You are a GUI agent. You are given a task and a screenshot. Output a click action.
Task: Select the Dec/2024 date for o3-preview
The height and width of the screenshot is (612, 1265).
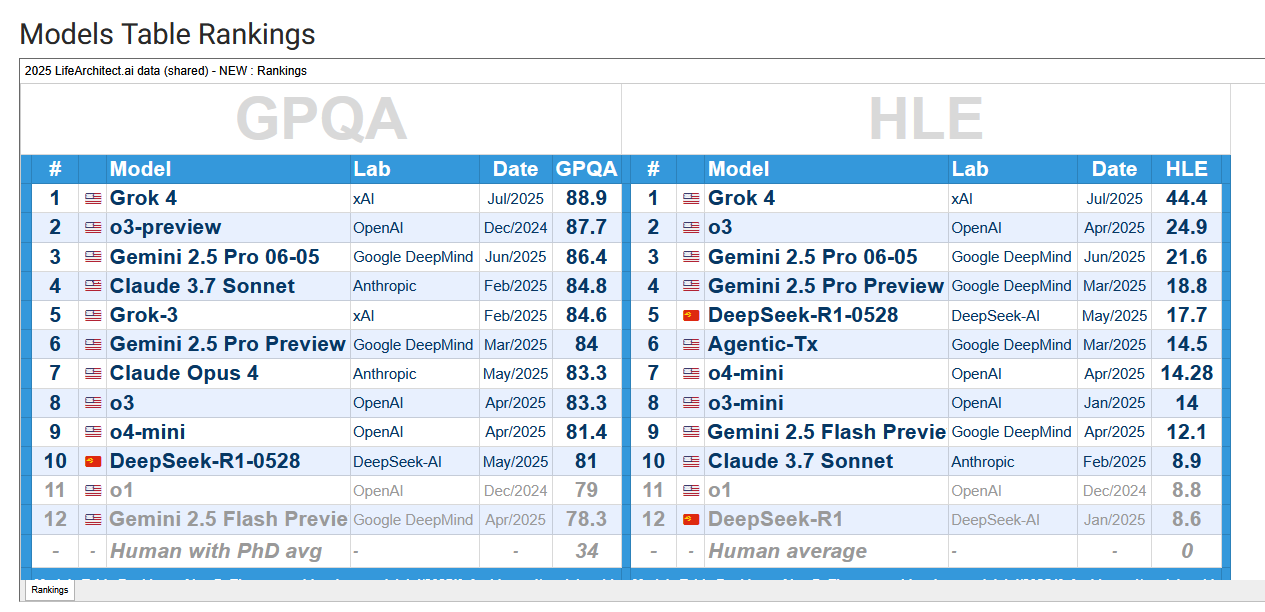click(x=516, y=228)
